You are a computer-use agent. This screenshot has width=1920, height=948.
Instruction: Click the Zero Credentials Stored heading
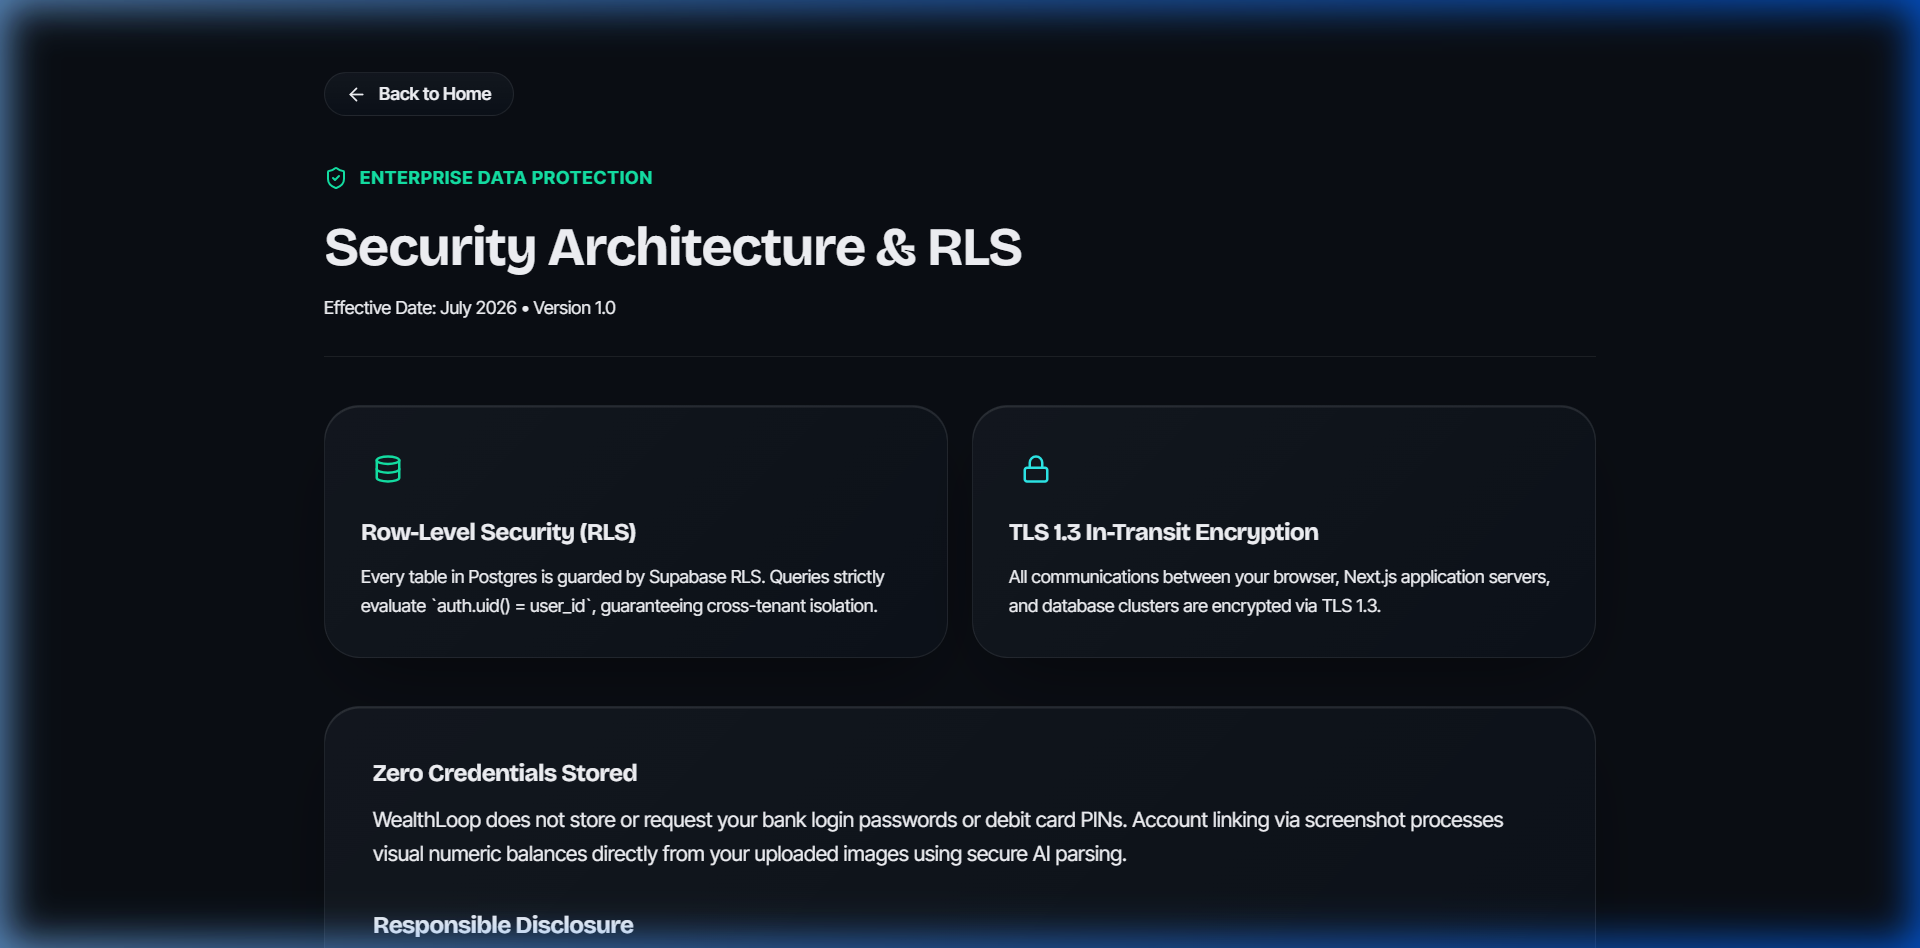click(505, 773)
